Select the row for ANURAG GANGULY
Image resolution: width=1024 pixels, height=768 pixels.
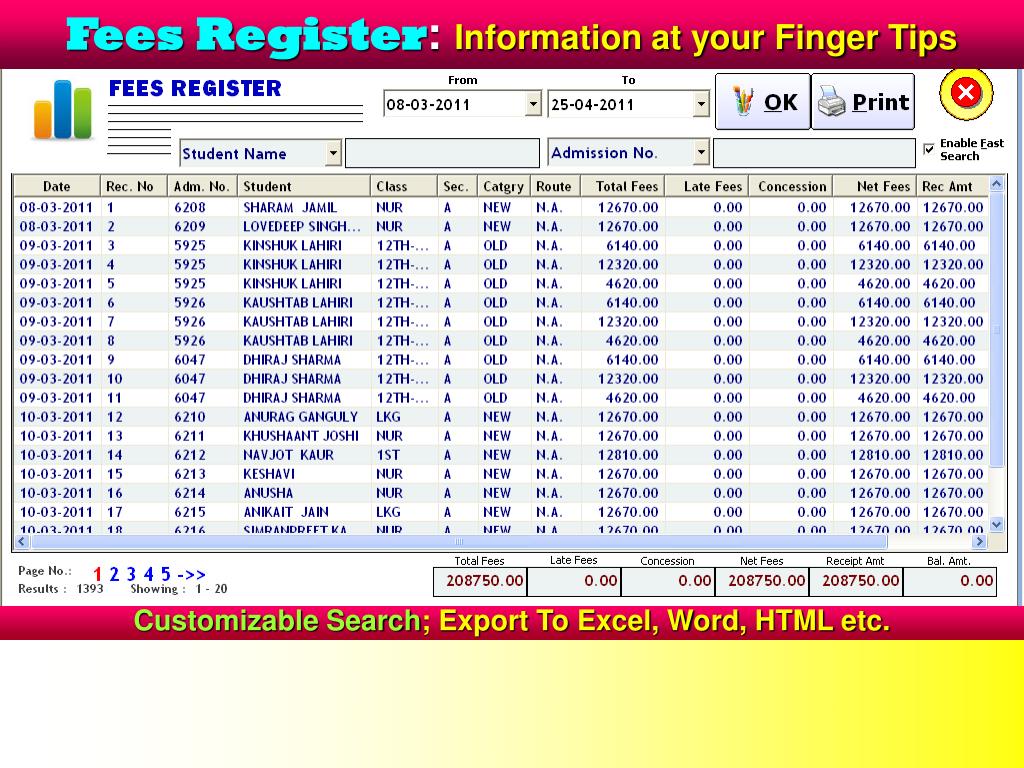[300, 417]
